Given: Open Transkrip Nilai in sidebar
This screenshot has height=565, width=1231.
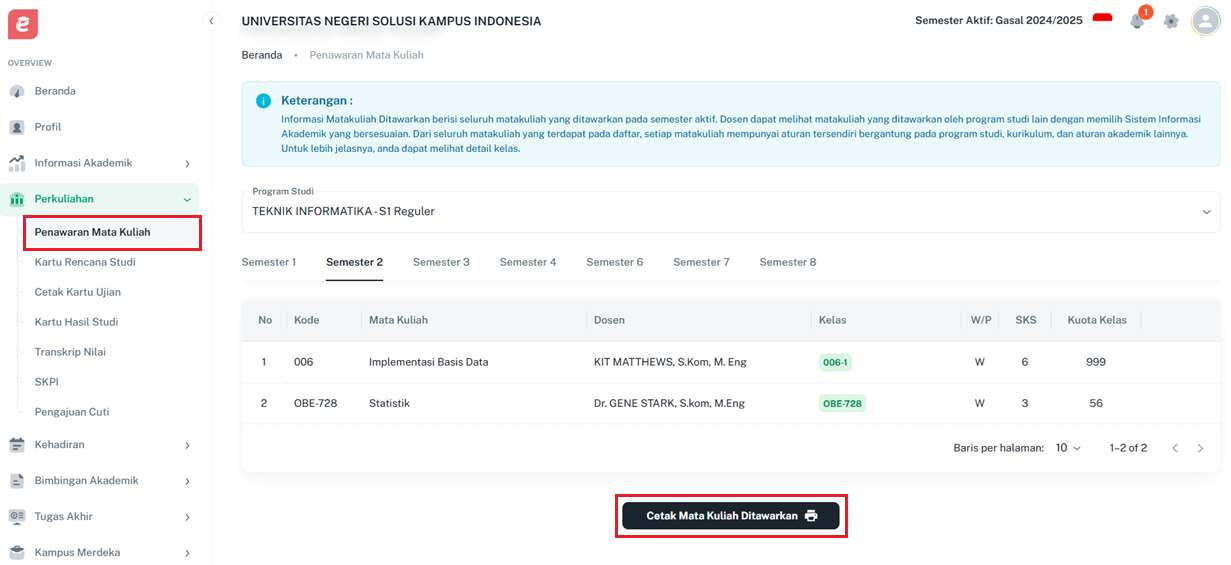Looking at the screenshot, I should [x=70, y=352].
